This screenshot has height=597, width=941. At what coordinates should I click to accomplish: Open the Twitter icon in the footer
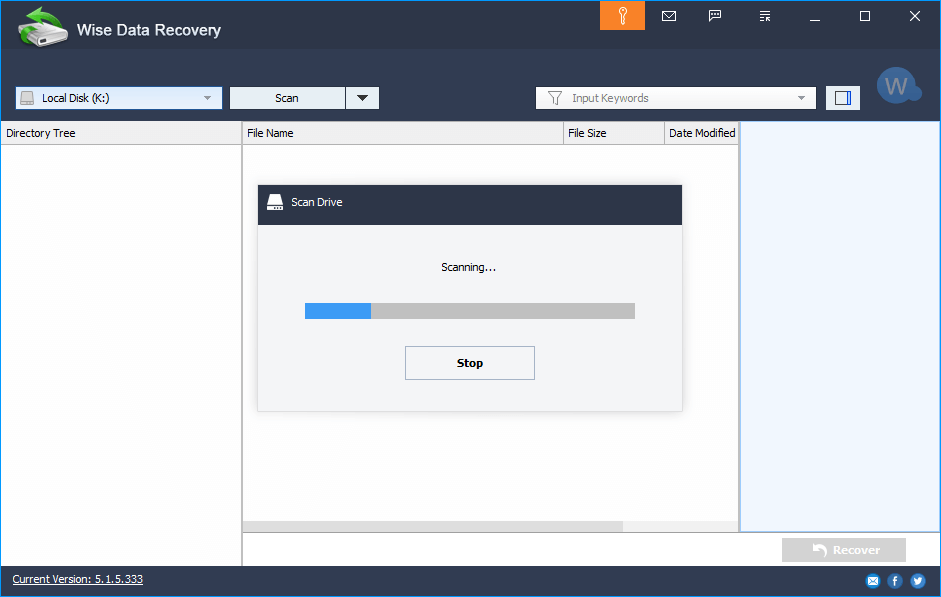coord(918,580)
